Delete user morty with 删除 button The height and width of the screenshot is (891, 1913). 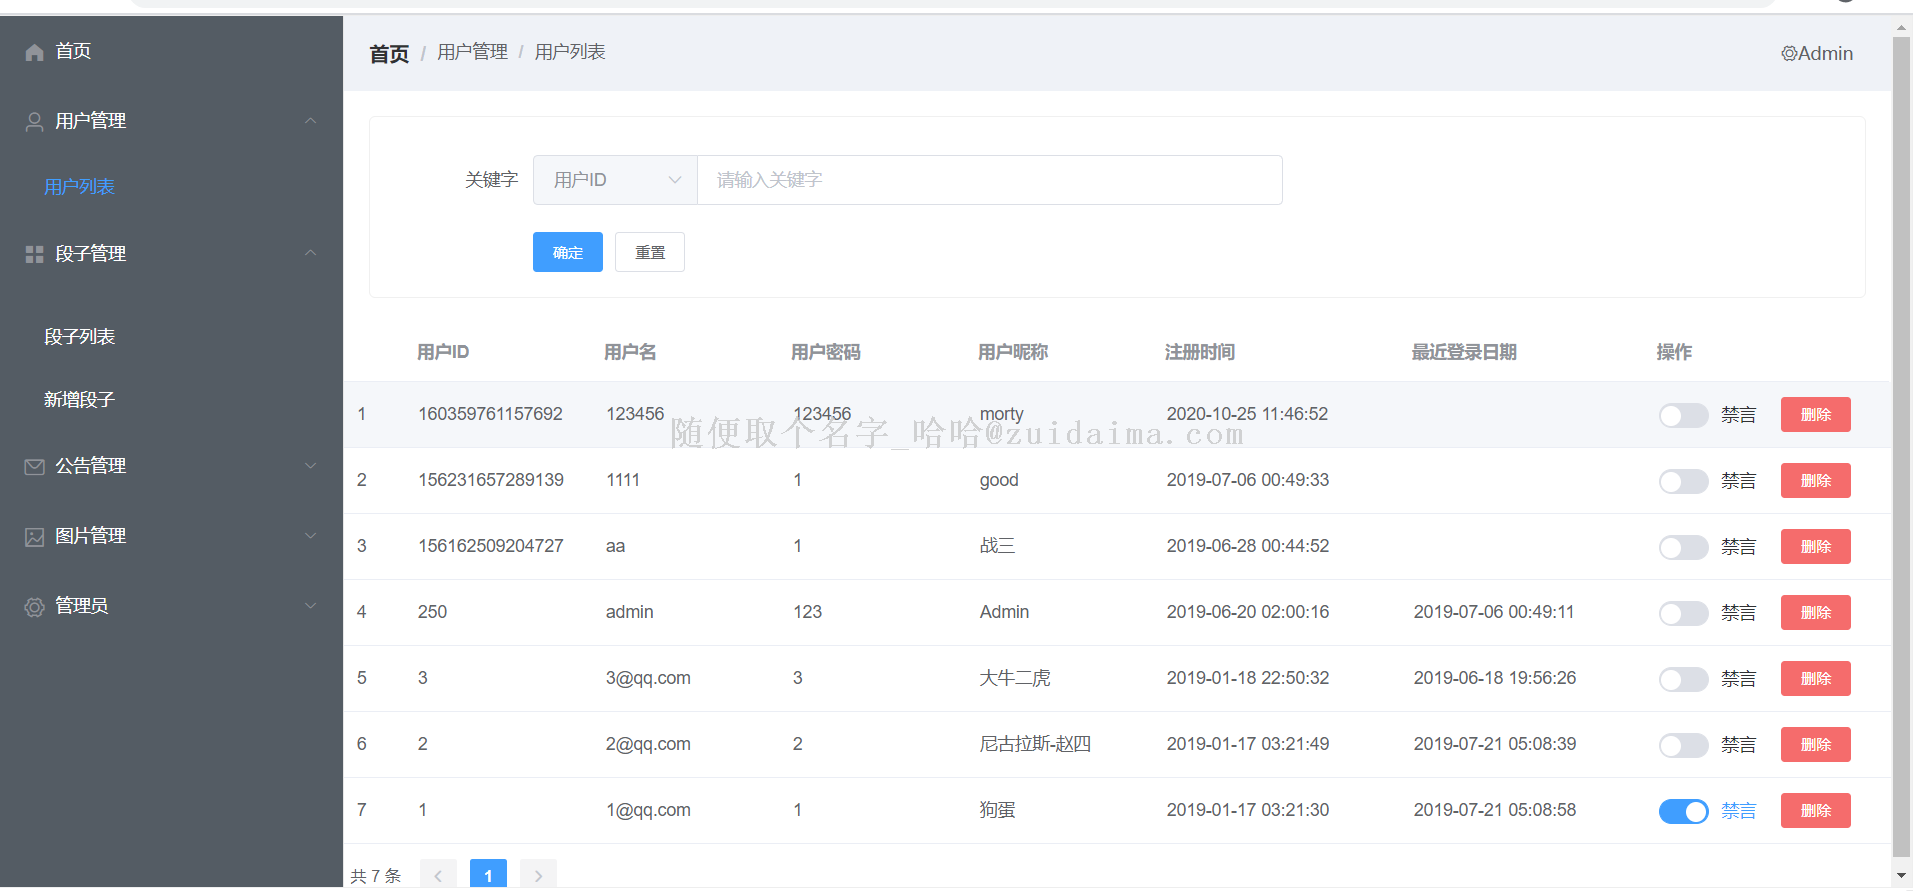pyautogui.click(x=1815, y=415)
